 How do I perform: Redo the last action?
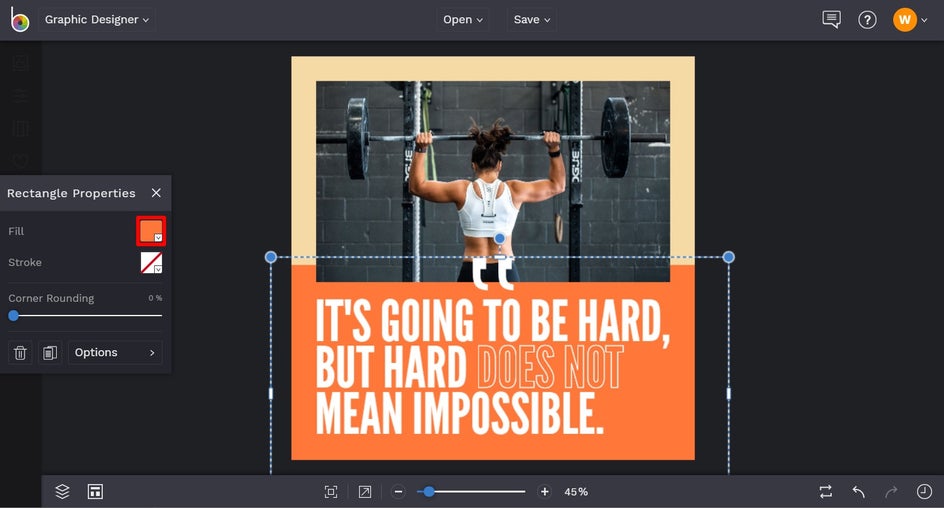pos(891,492)
